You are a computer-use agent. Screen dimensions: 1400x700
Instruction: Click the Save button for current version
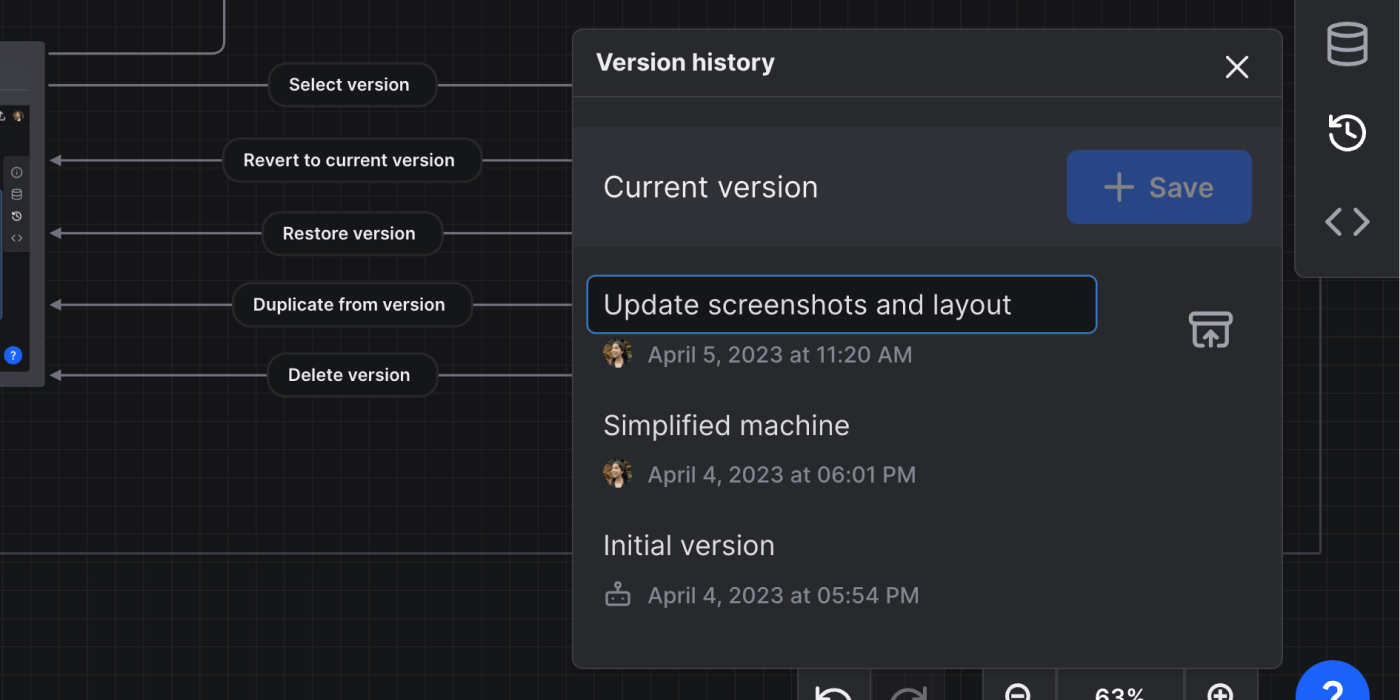click(x=1159, y=187)
